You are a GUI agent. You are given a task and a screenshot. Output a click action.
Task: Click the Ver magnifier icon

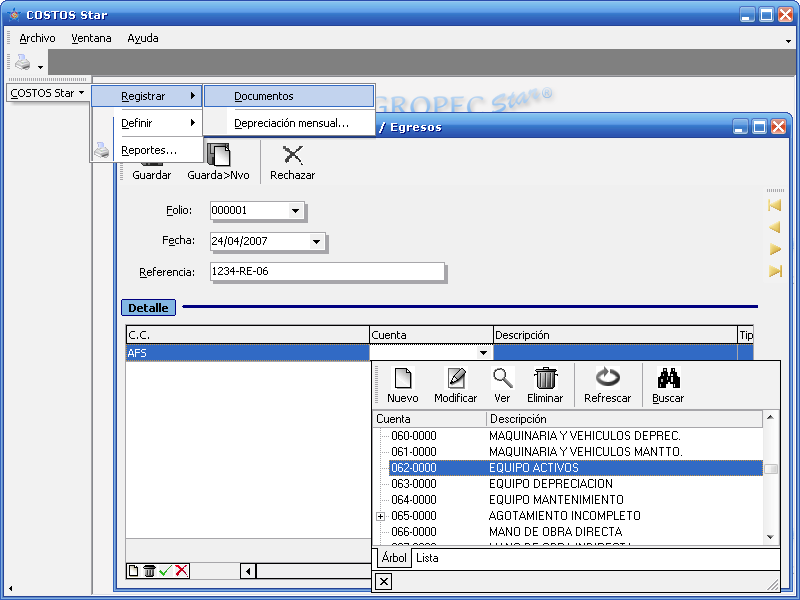point(502,379)
